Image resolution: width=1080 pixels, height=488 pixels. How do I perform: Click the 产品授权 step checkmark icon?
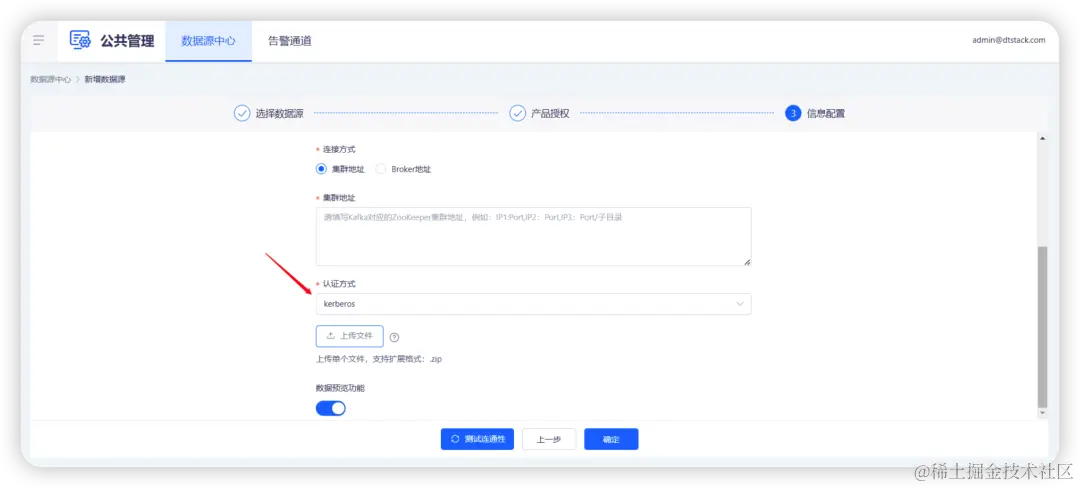517,114
